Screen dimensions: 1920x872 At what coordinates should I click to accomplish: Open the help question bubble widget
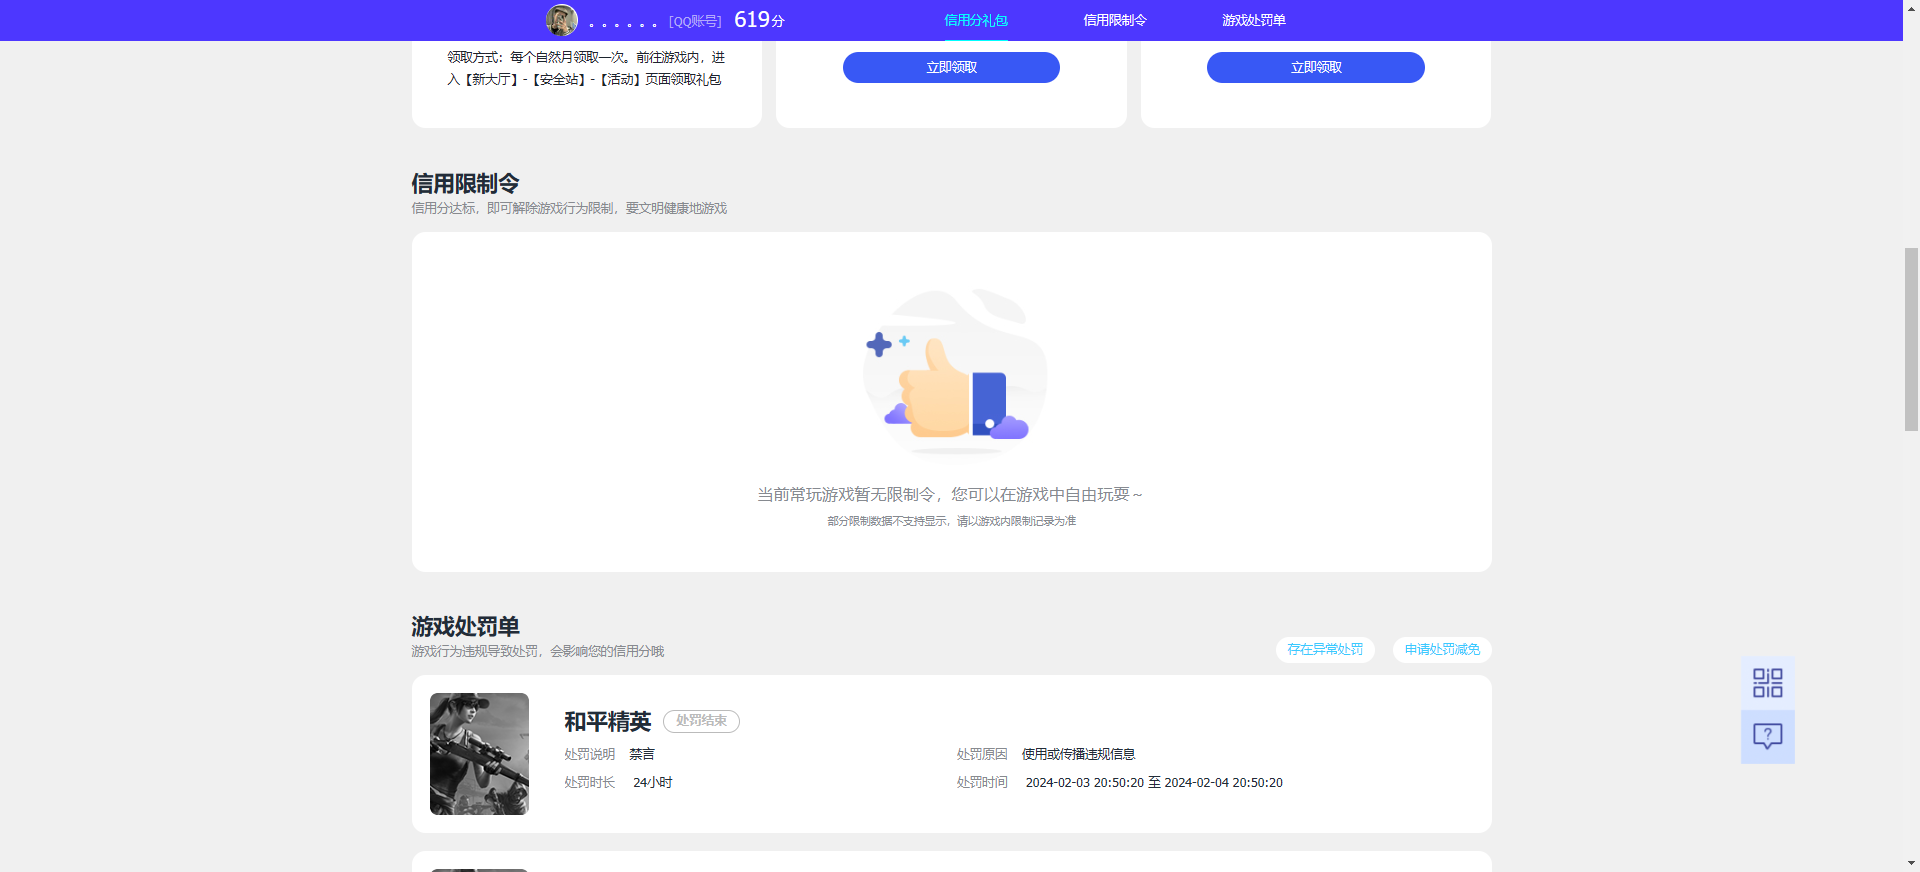[x=1767, y=737]
